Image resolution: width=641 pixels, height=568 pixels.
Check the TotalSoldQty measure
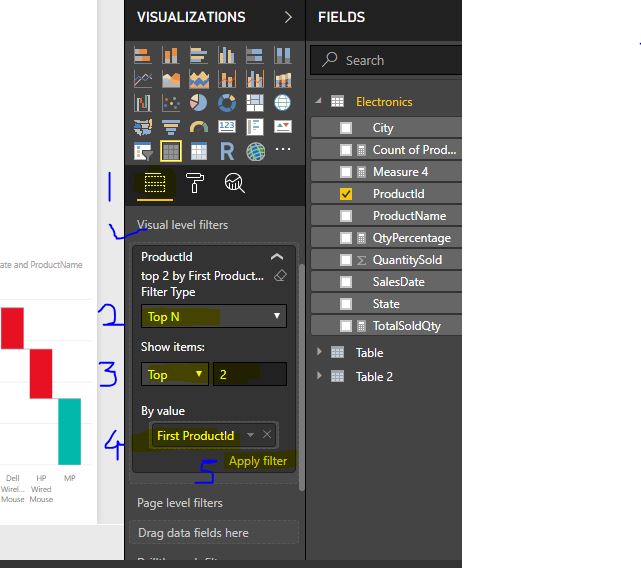[346, 326]
